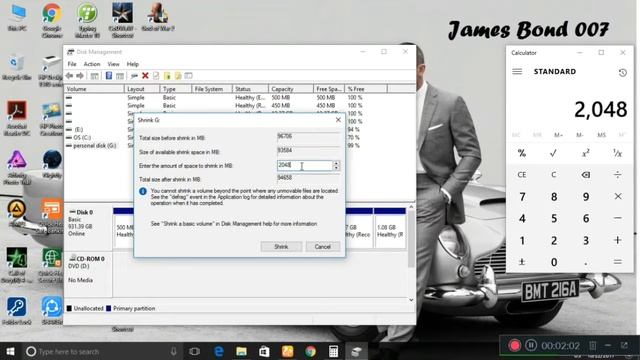
Task: Click the Shrink button
Action: point(281,247)
